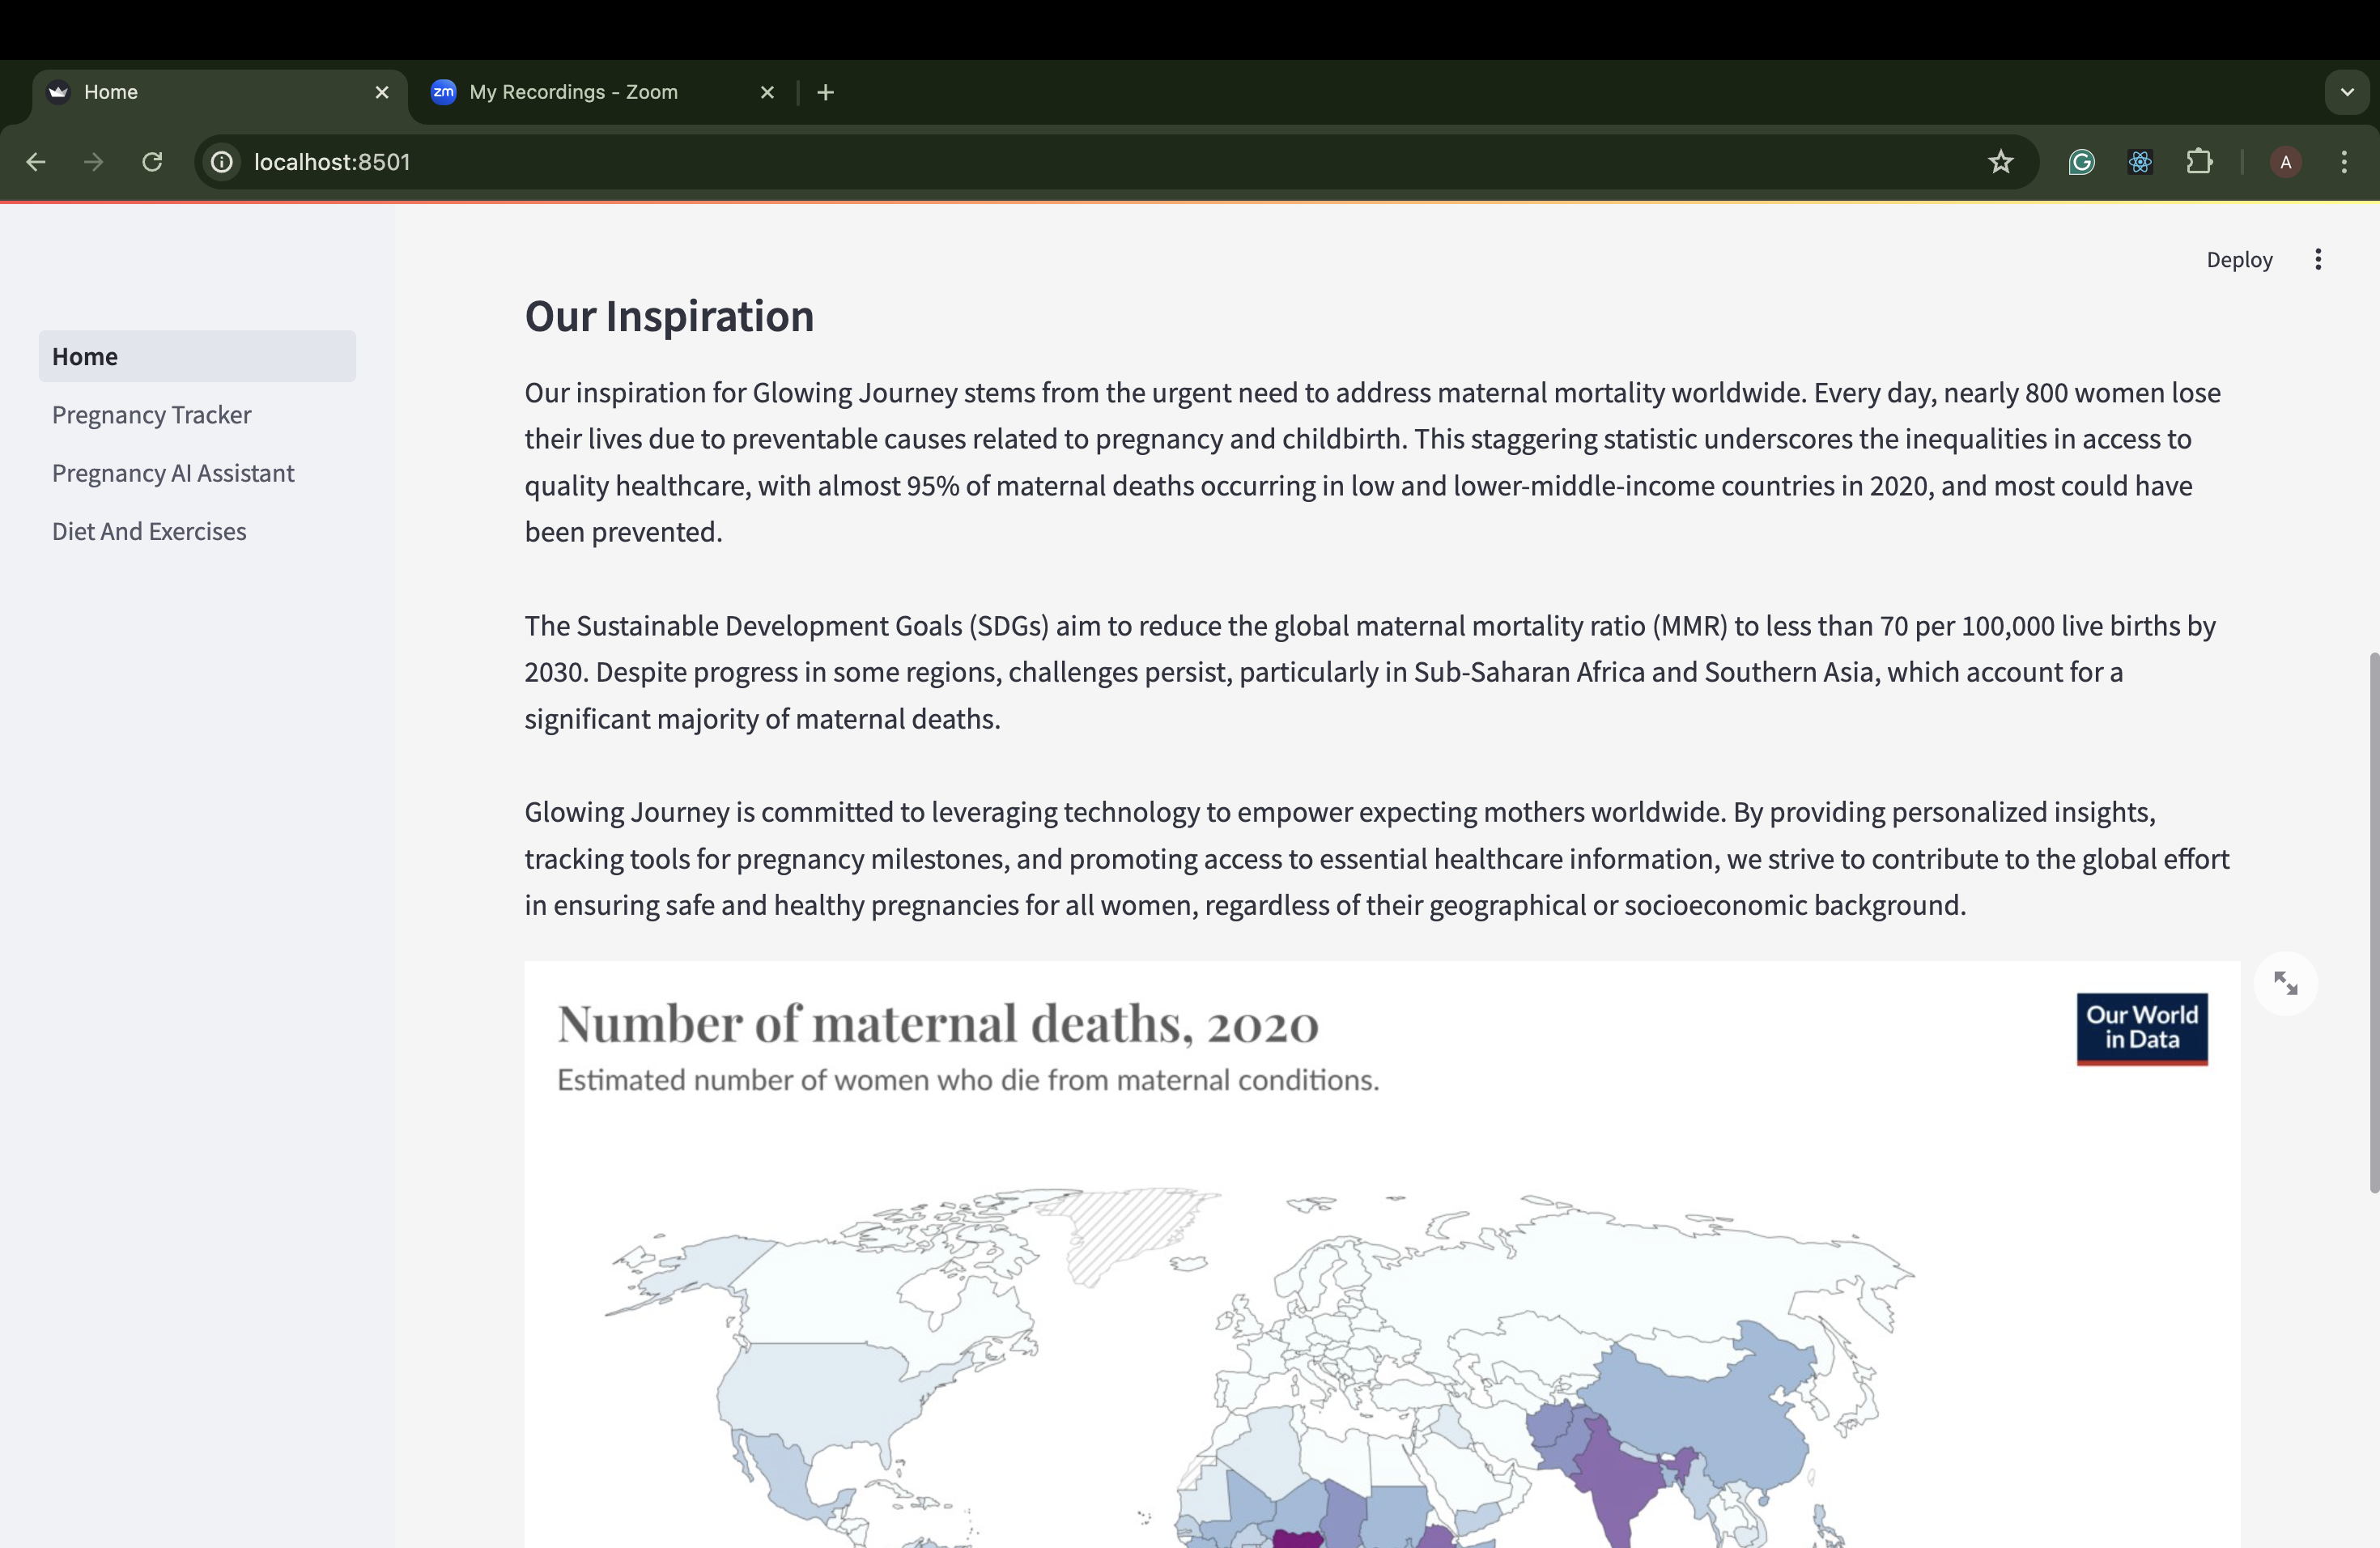Open the Pregnancy AI Assistant page

pos(173,473)
